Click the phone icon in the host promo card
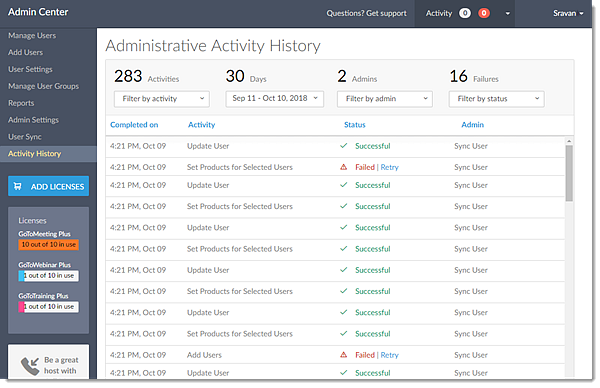The width and height of the screenshot is (600, 388). point(30,366)
